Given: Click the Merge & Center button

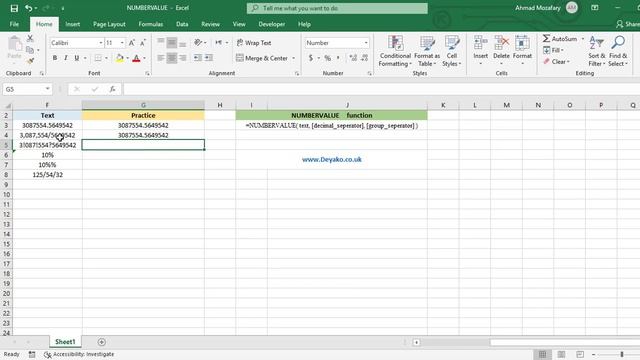Looking at the screenshot, I should (262, 58).
